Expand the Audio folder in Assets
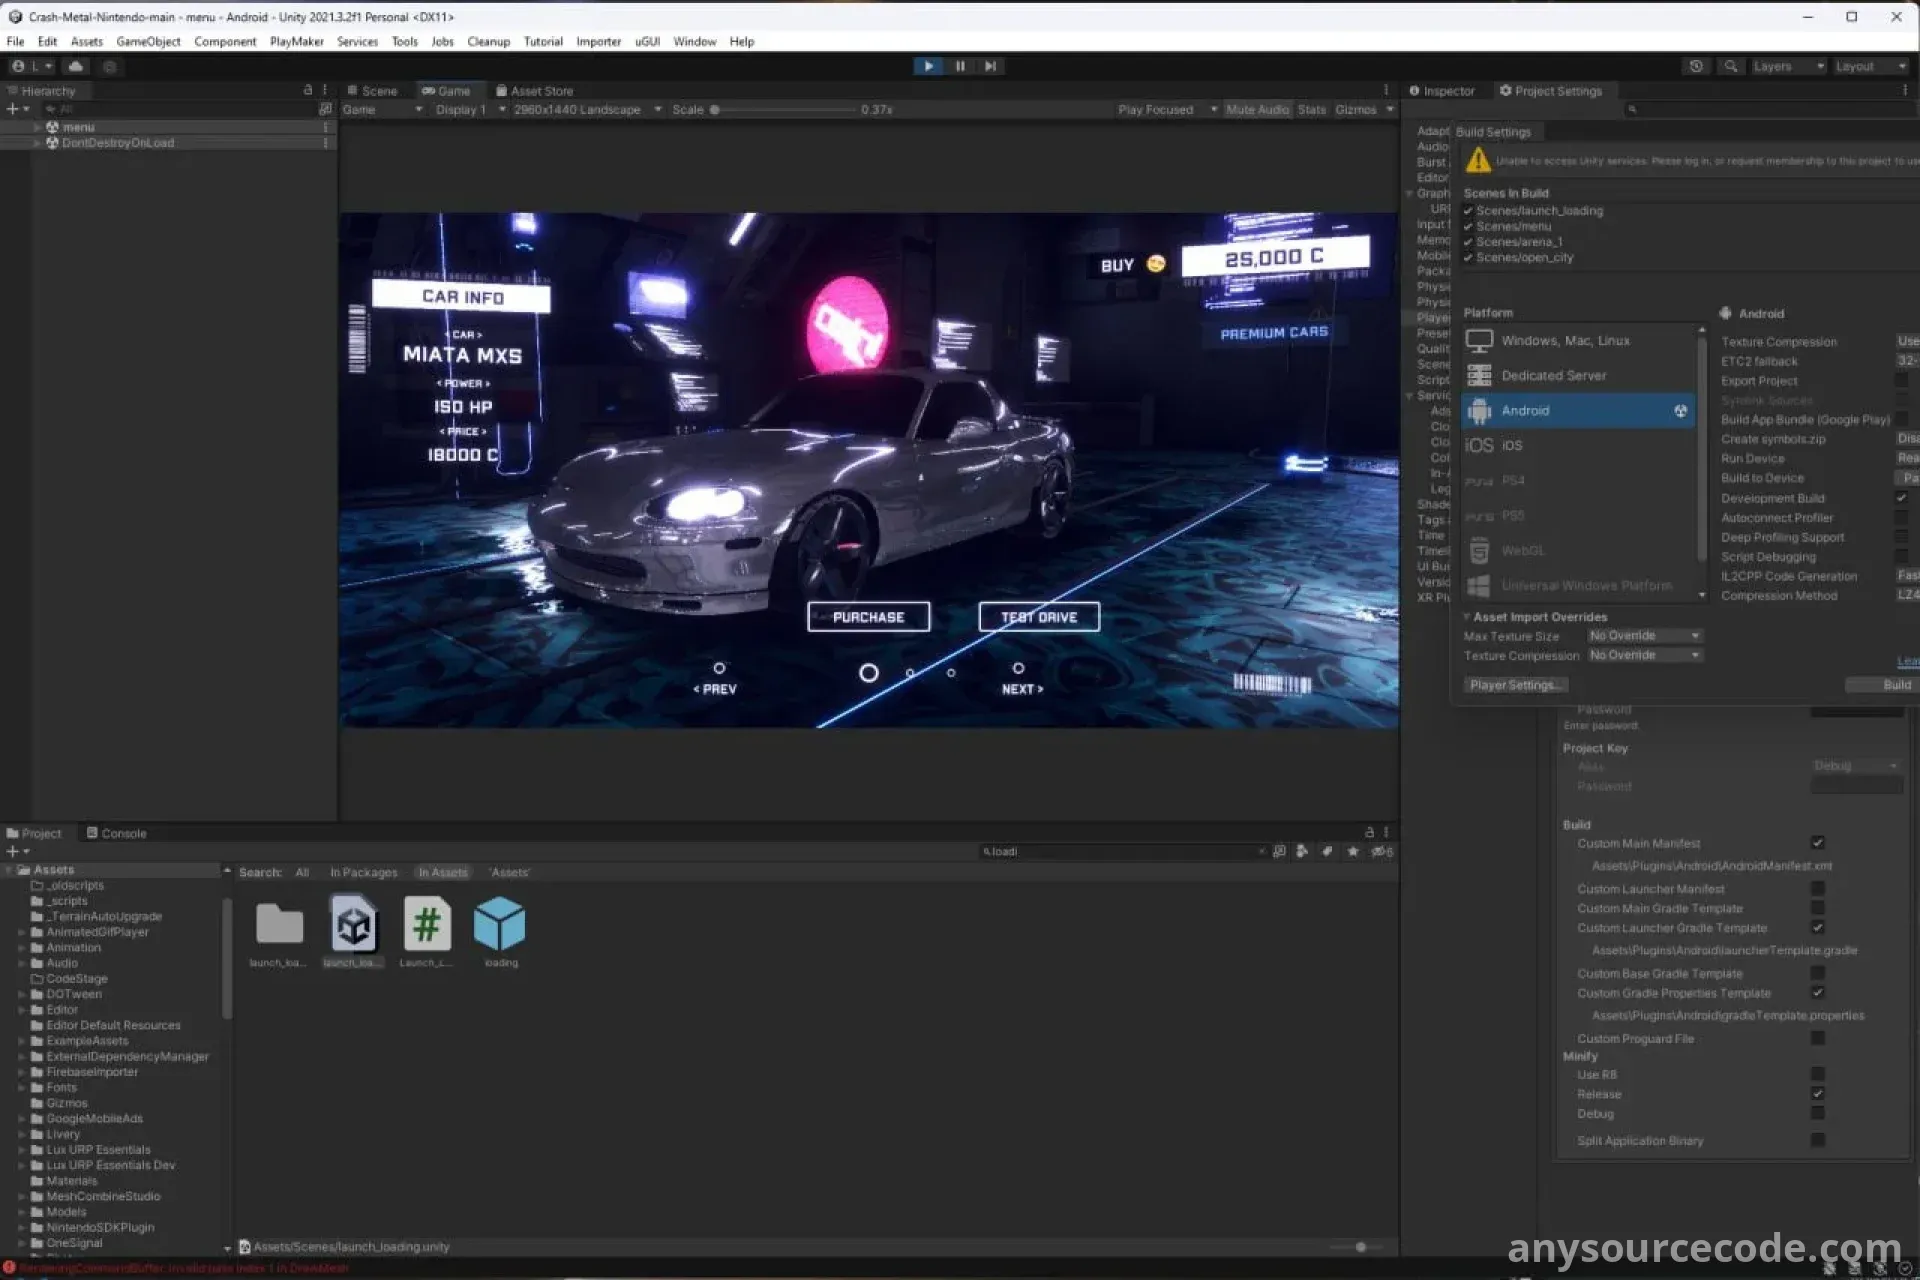Screen dimensions: 1920x1280 (22, 963)
